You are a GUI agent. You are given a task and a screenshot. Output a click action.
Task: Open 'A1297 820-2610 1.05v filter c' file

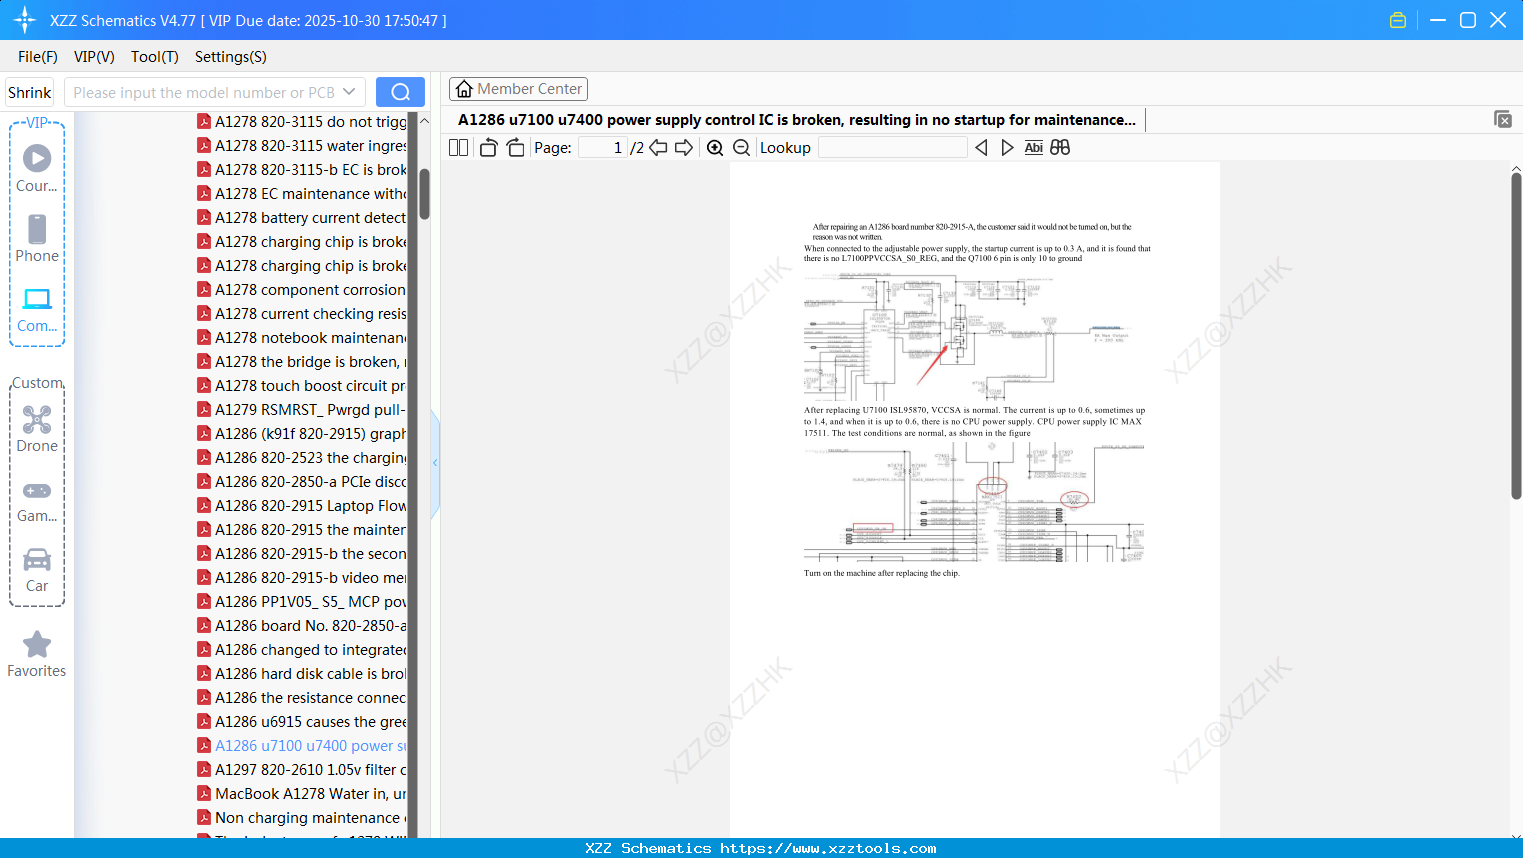[301, 769]
